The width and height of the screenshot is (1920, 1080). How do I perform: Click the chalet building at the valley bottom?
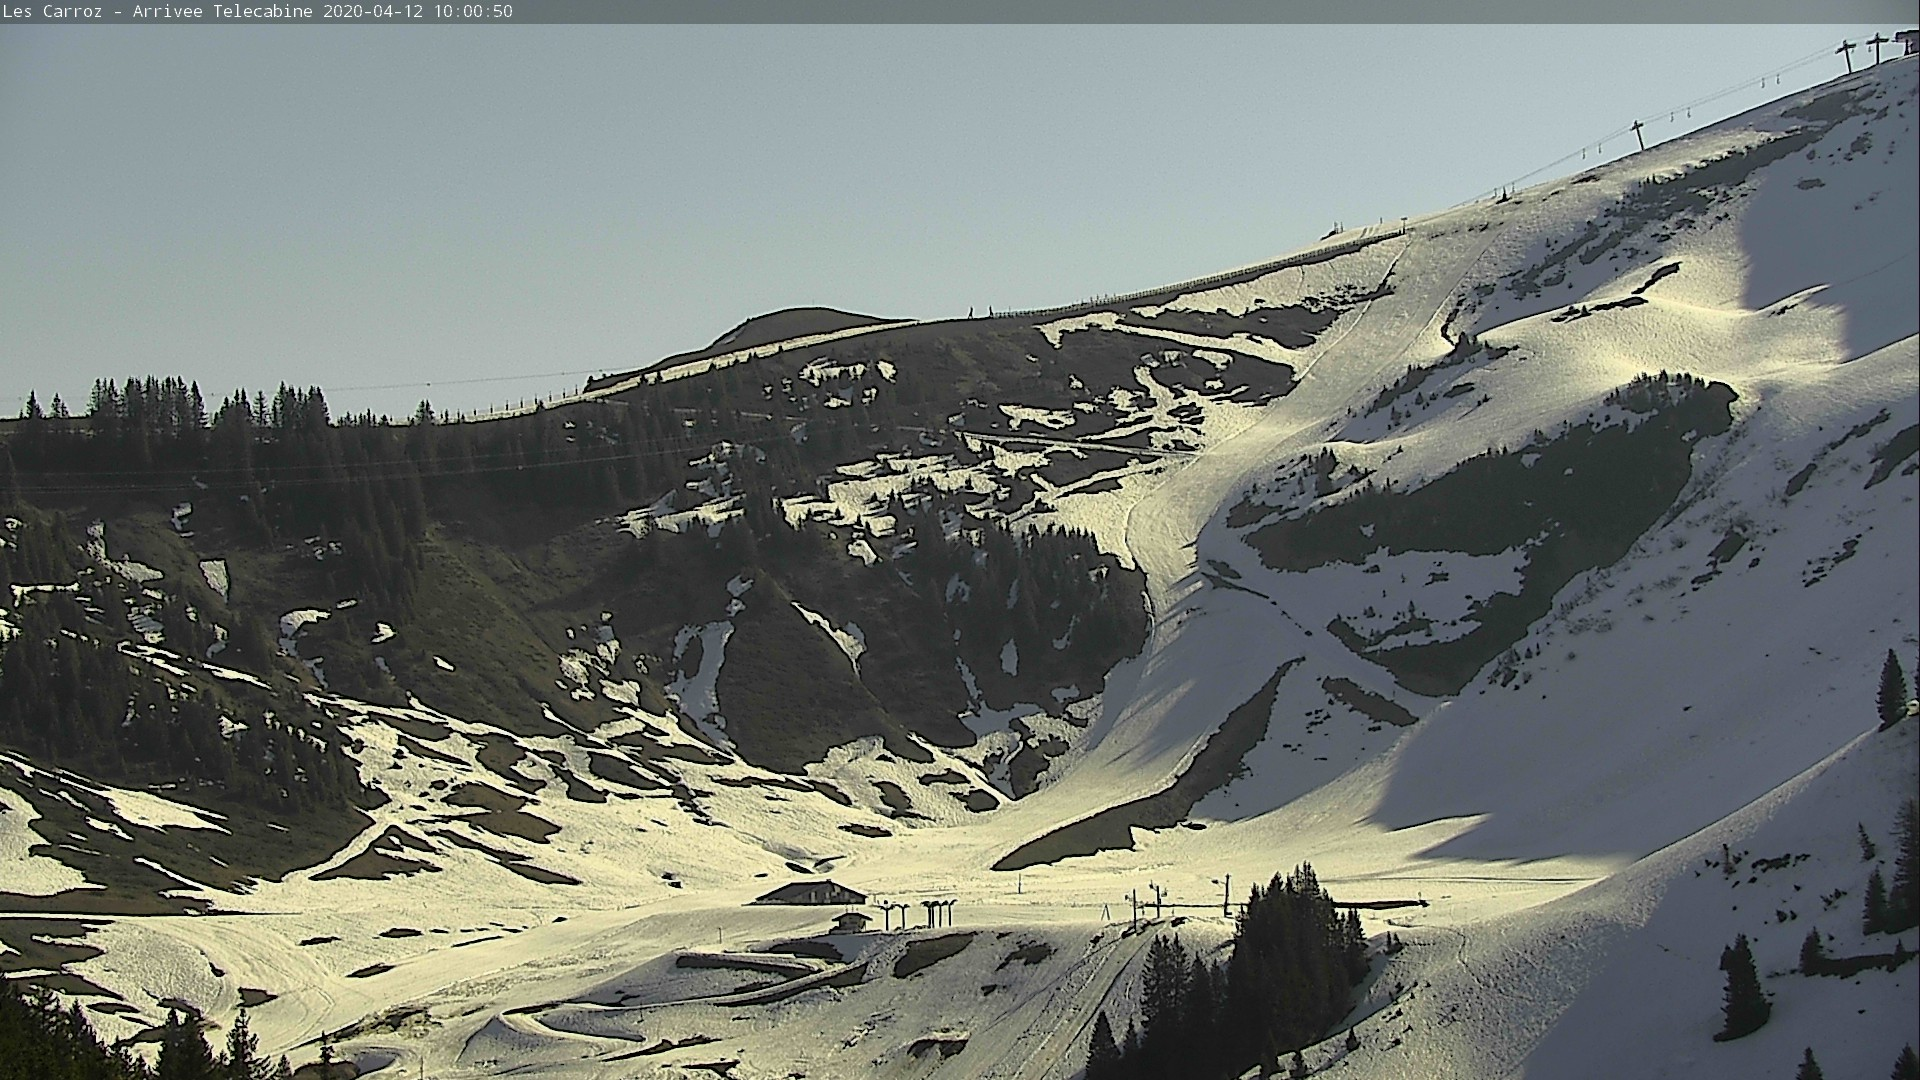point(810,892)
